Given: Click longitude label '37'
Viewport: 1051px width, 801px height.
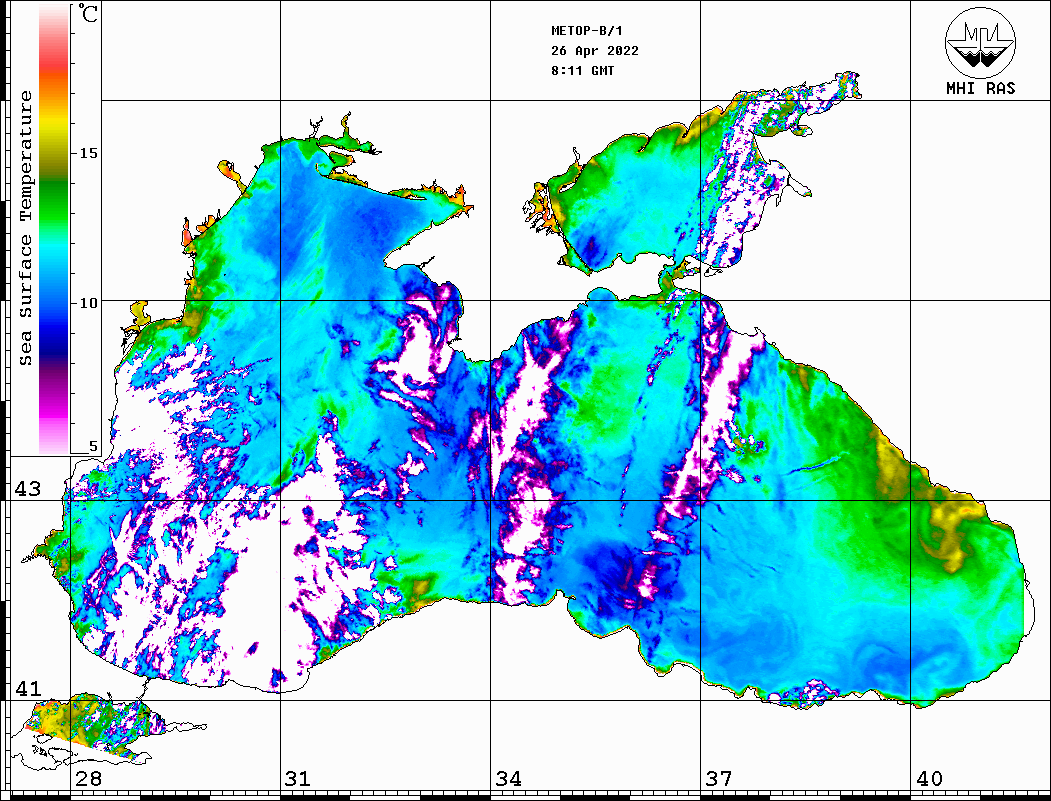Looking at the screenshot, I should coord(719,779).
